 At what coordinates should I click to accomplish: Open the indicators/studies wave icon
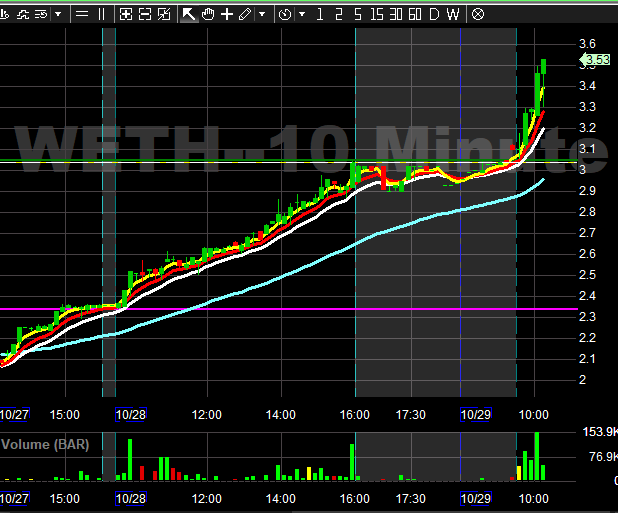tap(23, 15)
